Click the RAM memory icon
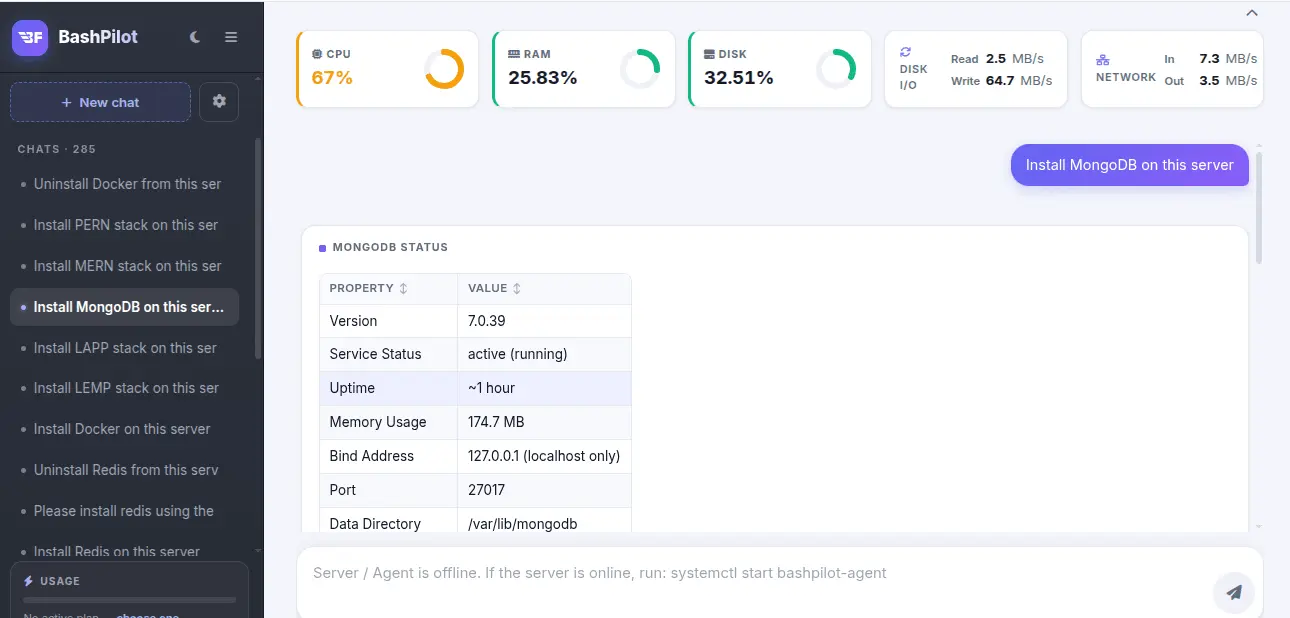Screen dimensions: 1290x618 point(514,54)
